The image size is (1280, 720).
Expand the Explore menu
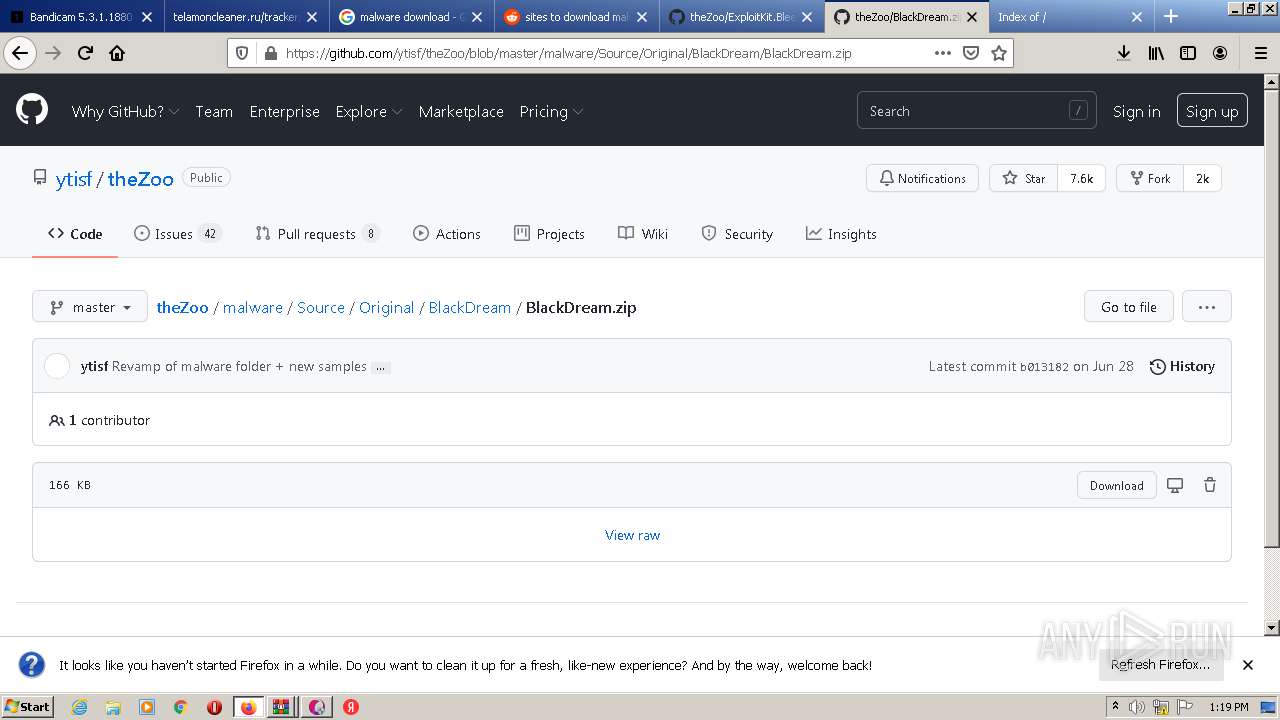[x=369, y=111]
